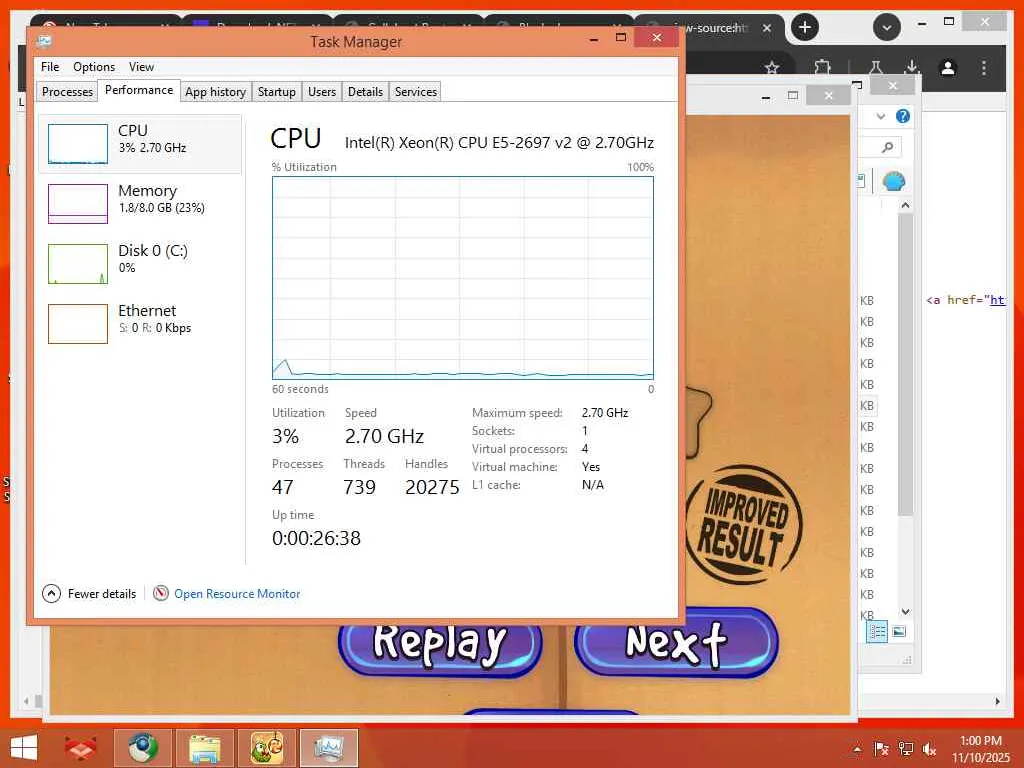Switch to details view icon in Explorer

pyautogui.click(x=877, y=632)
